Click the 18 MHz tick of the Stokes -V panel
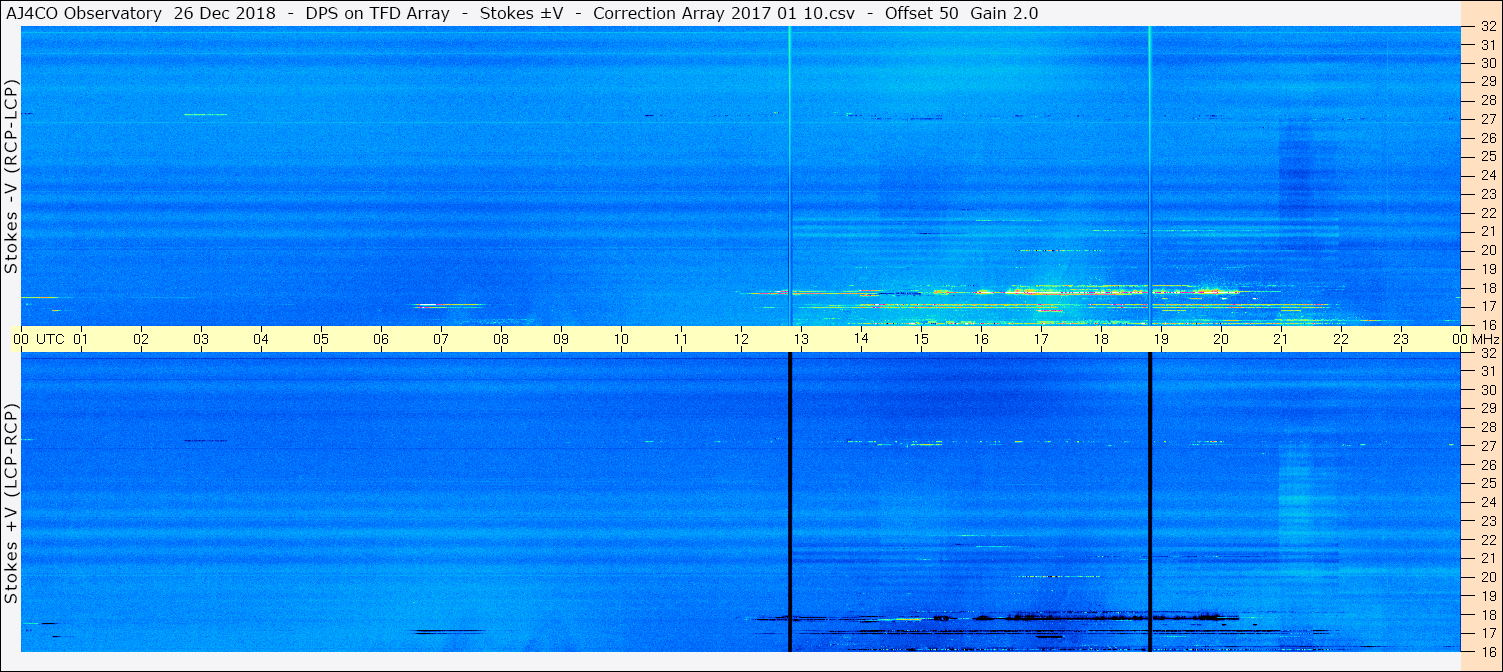1503x672 pixels. 1488,287
